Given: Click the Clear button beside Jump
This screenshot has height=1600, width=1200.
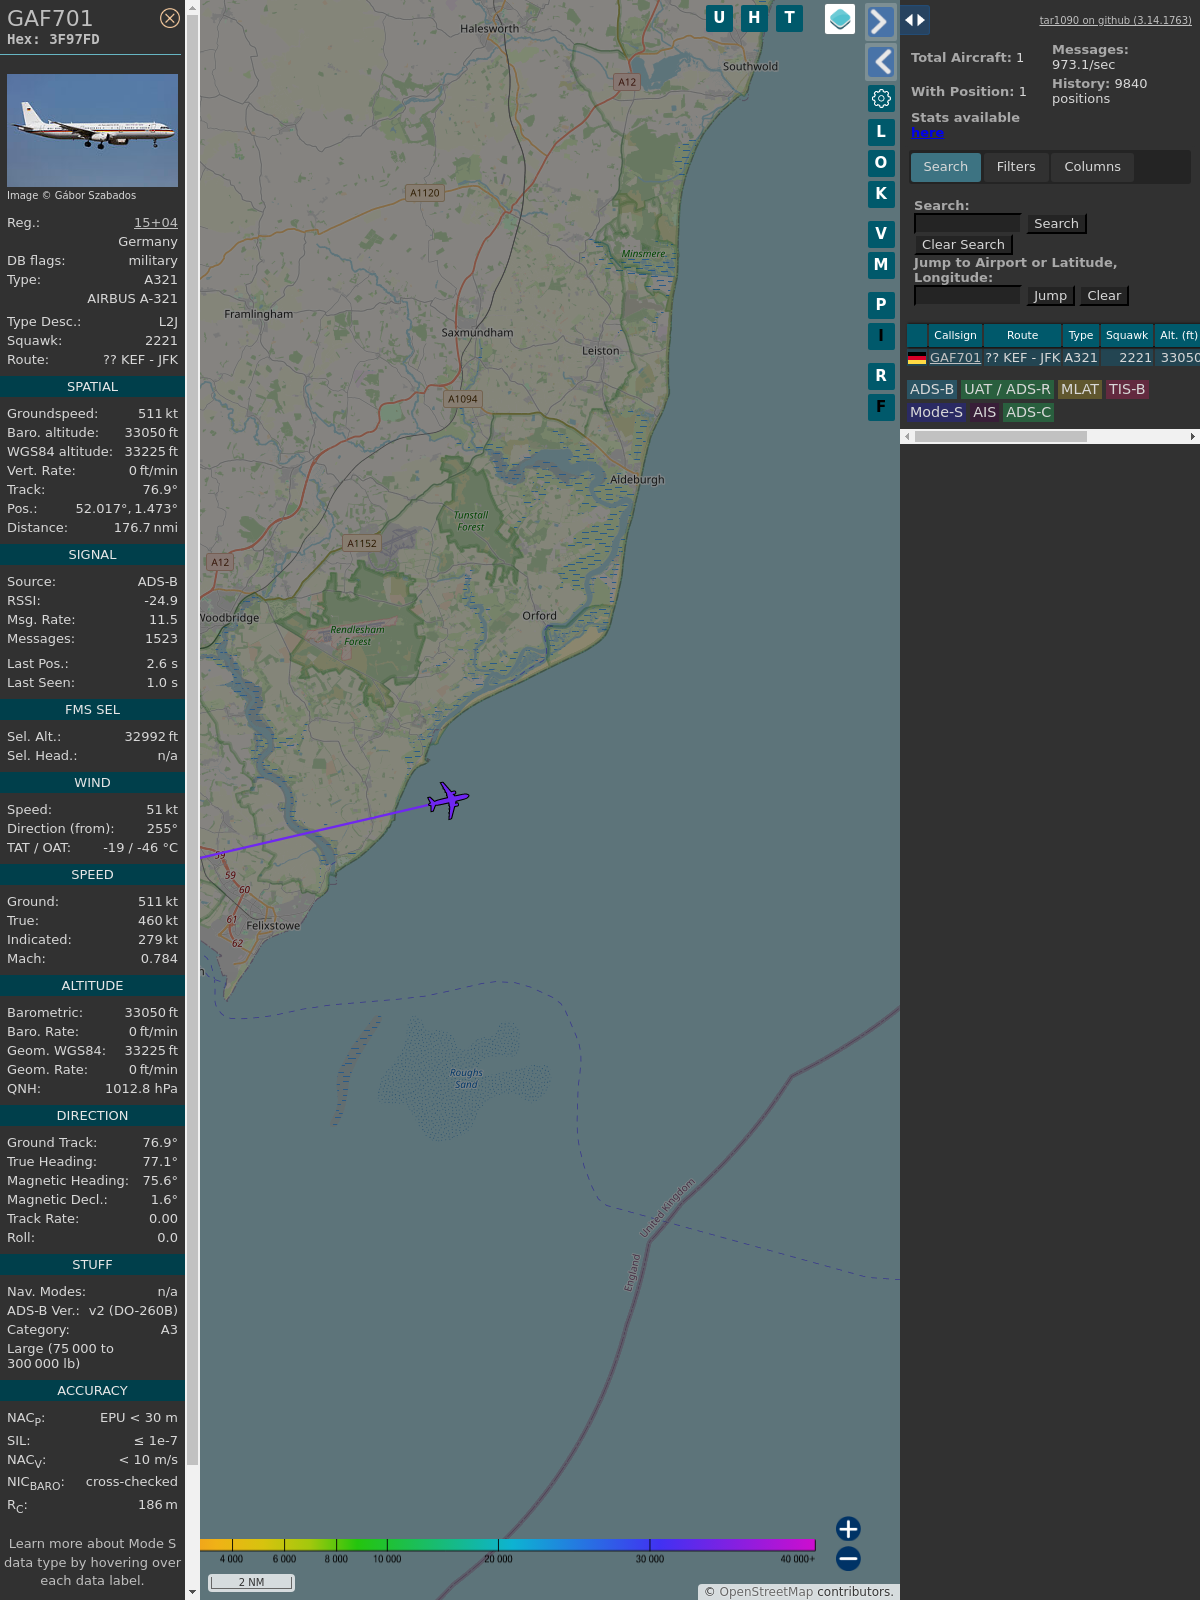Looking at the screenshot, I should [x=1104, y=296].
